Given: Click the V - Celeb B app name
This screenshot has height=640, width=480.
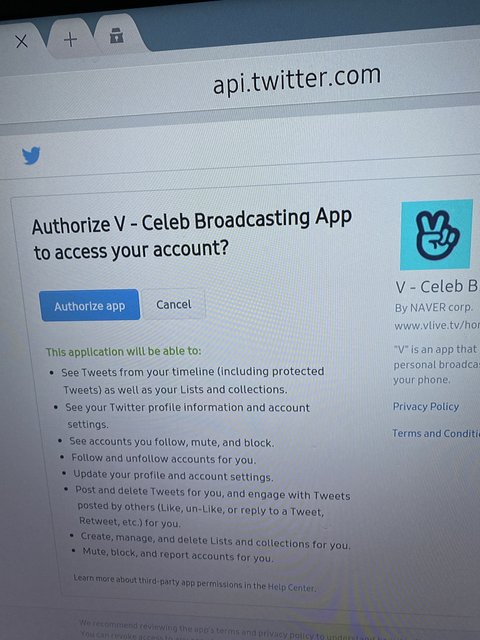Looking at the screenshot, I should pyautogui.click(x=437, y=287).
